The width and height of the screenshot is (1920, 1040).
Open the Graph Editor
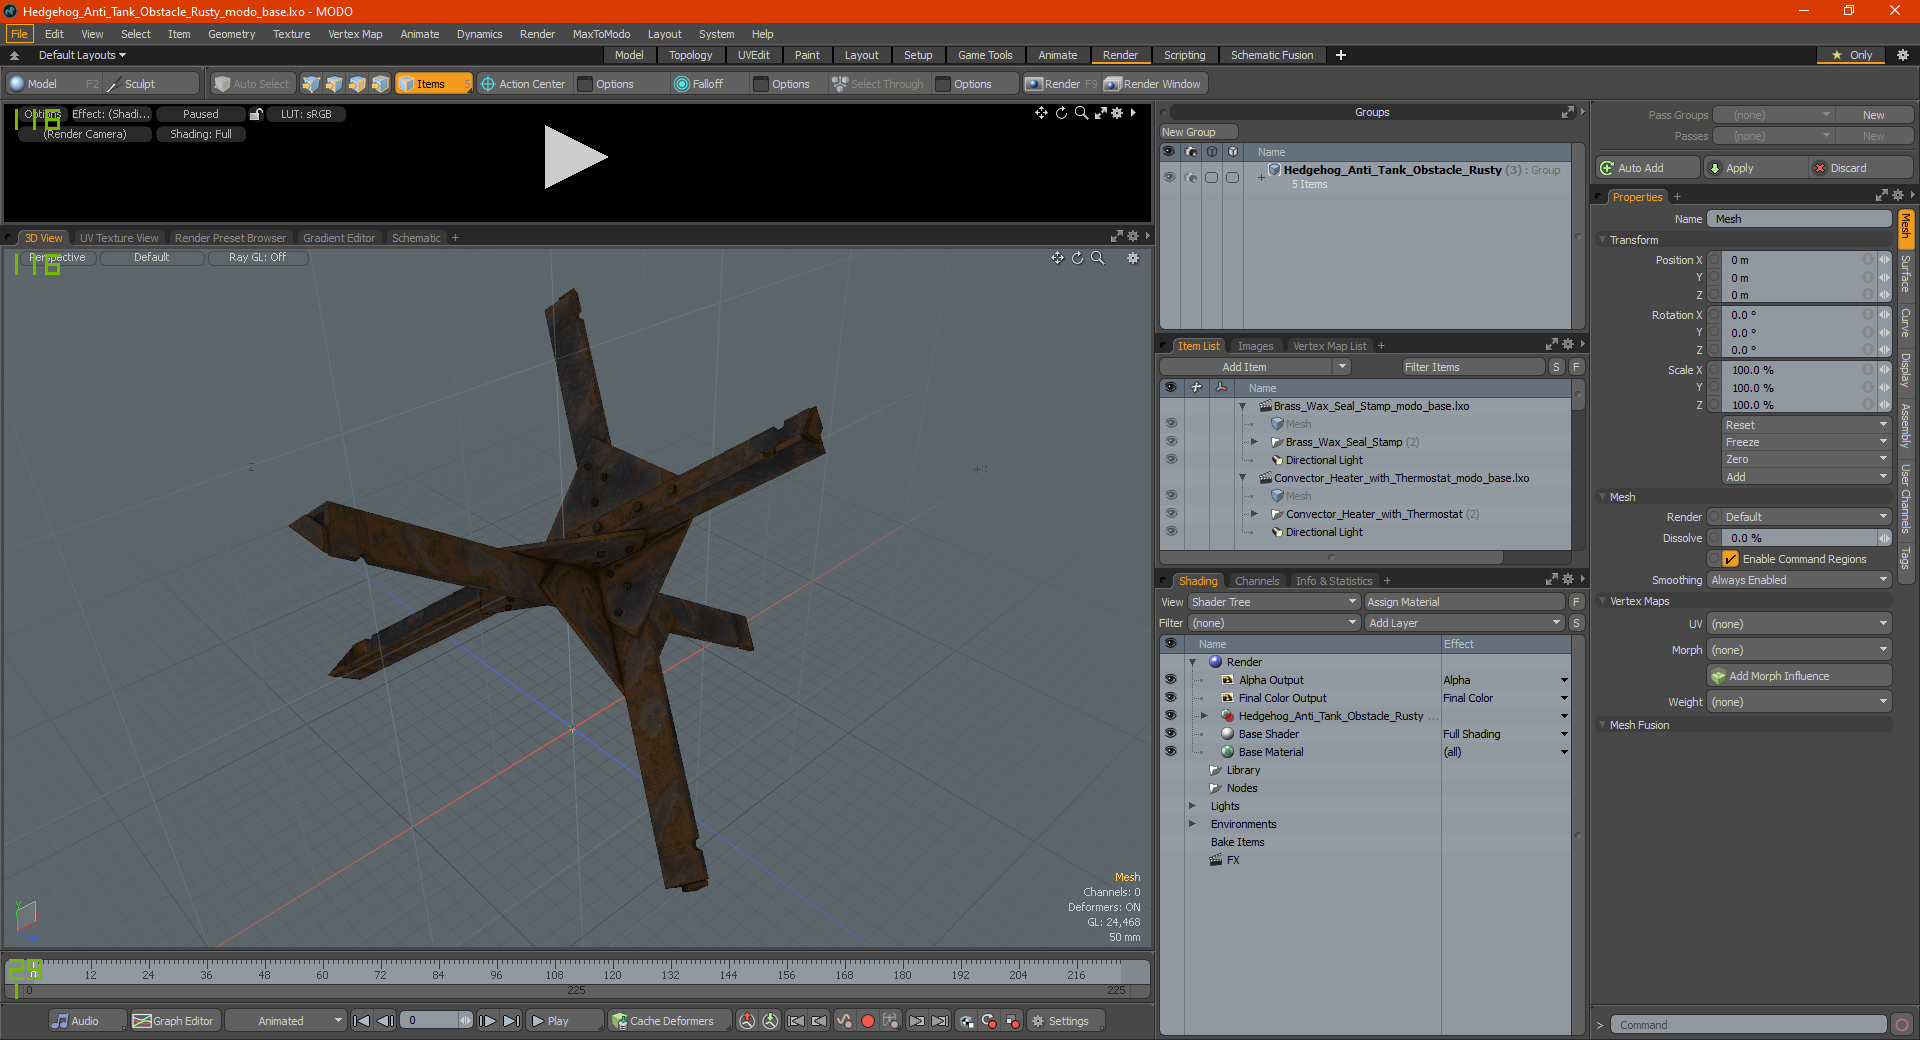point(173,1021)
